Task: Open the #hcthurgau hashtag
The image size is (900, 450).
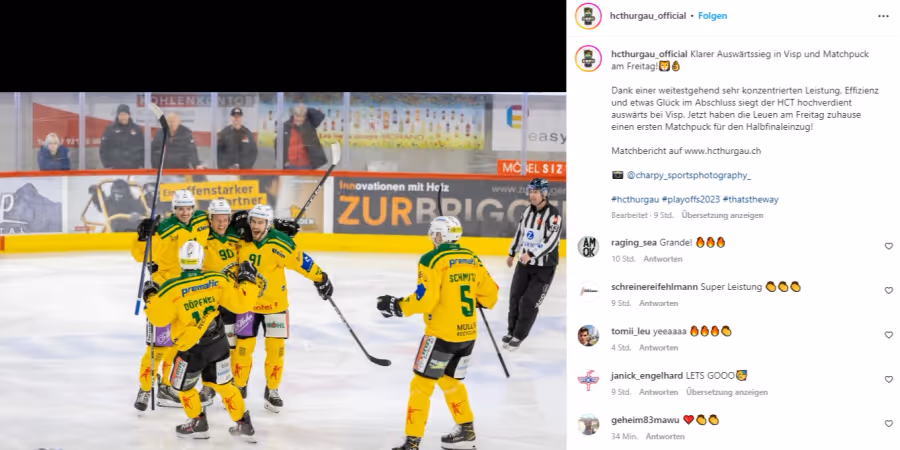Action: pyautogui.click(x=635, y=199)
